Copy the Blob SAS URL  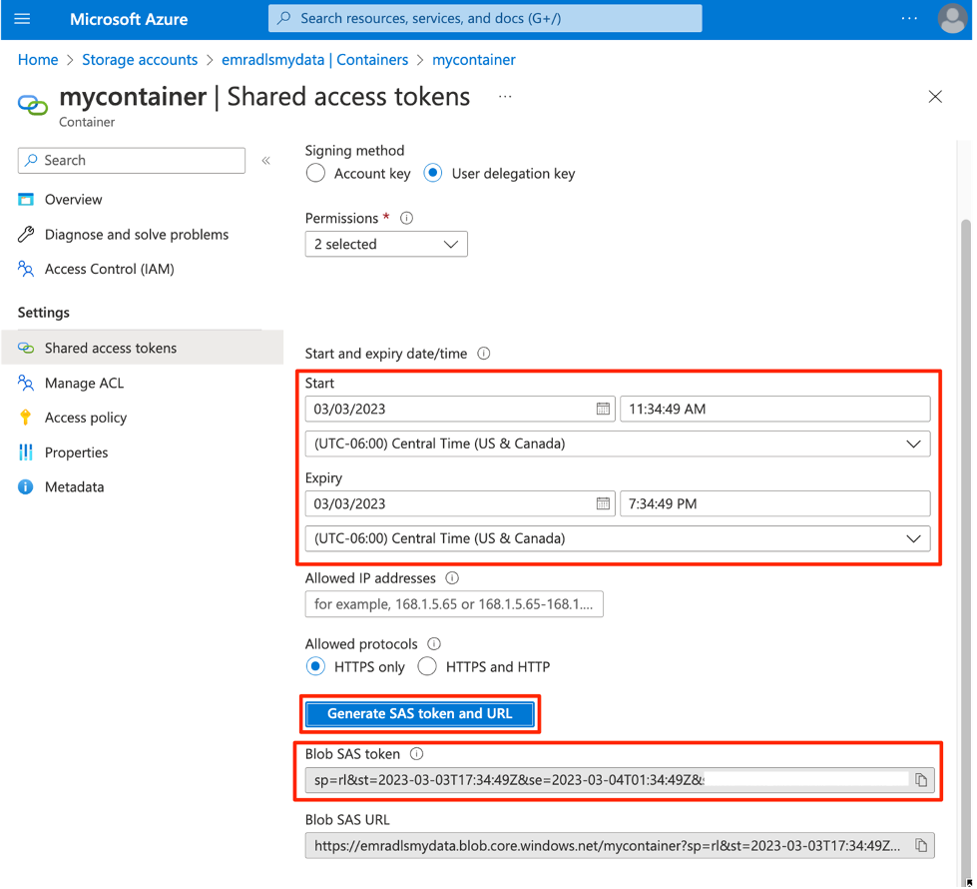[920, 846]
